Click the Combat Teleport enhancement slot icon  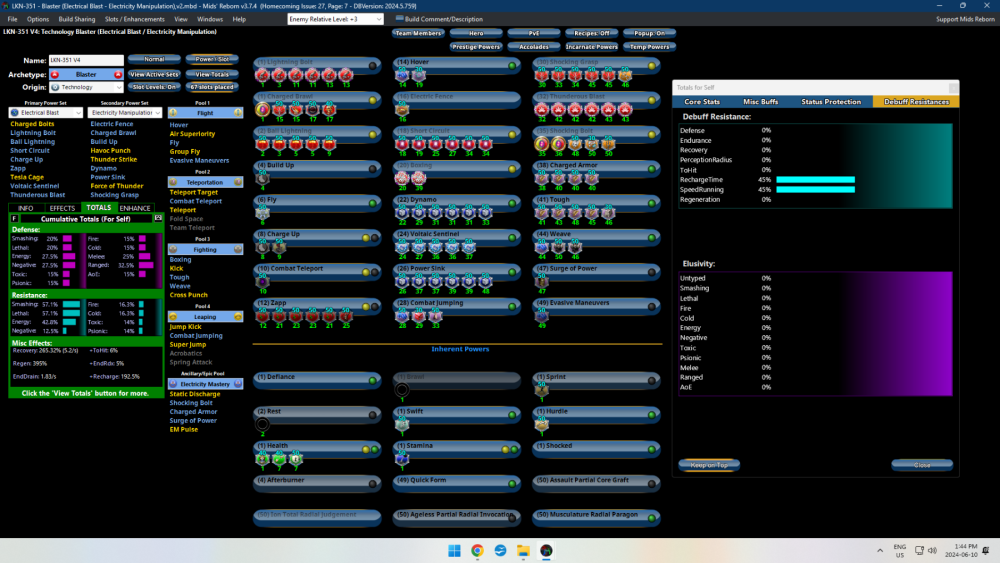click(x=263, y=282)
